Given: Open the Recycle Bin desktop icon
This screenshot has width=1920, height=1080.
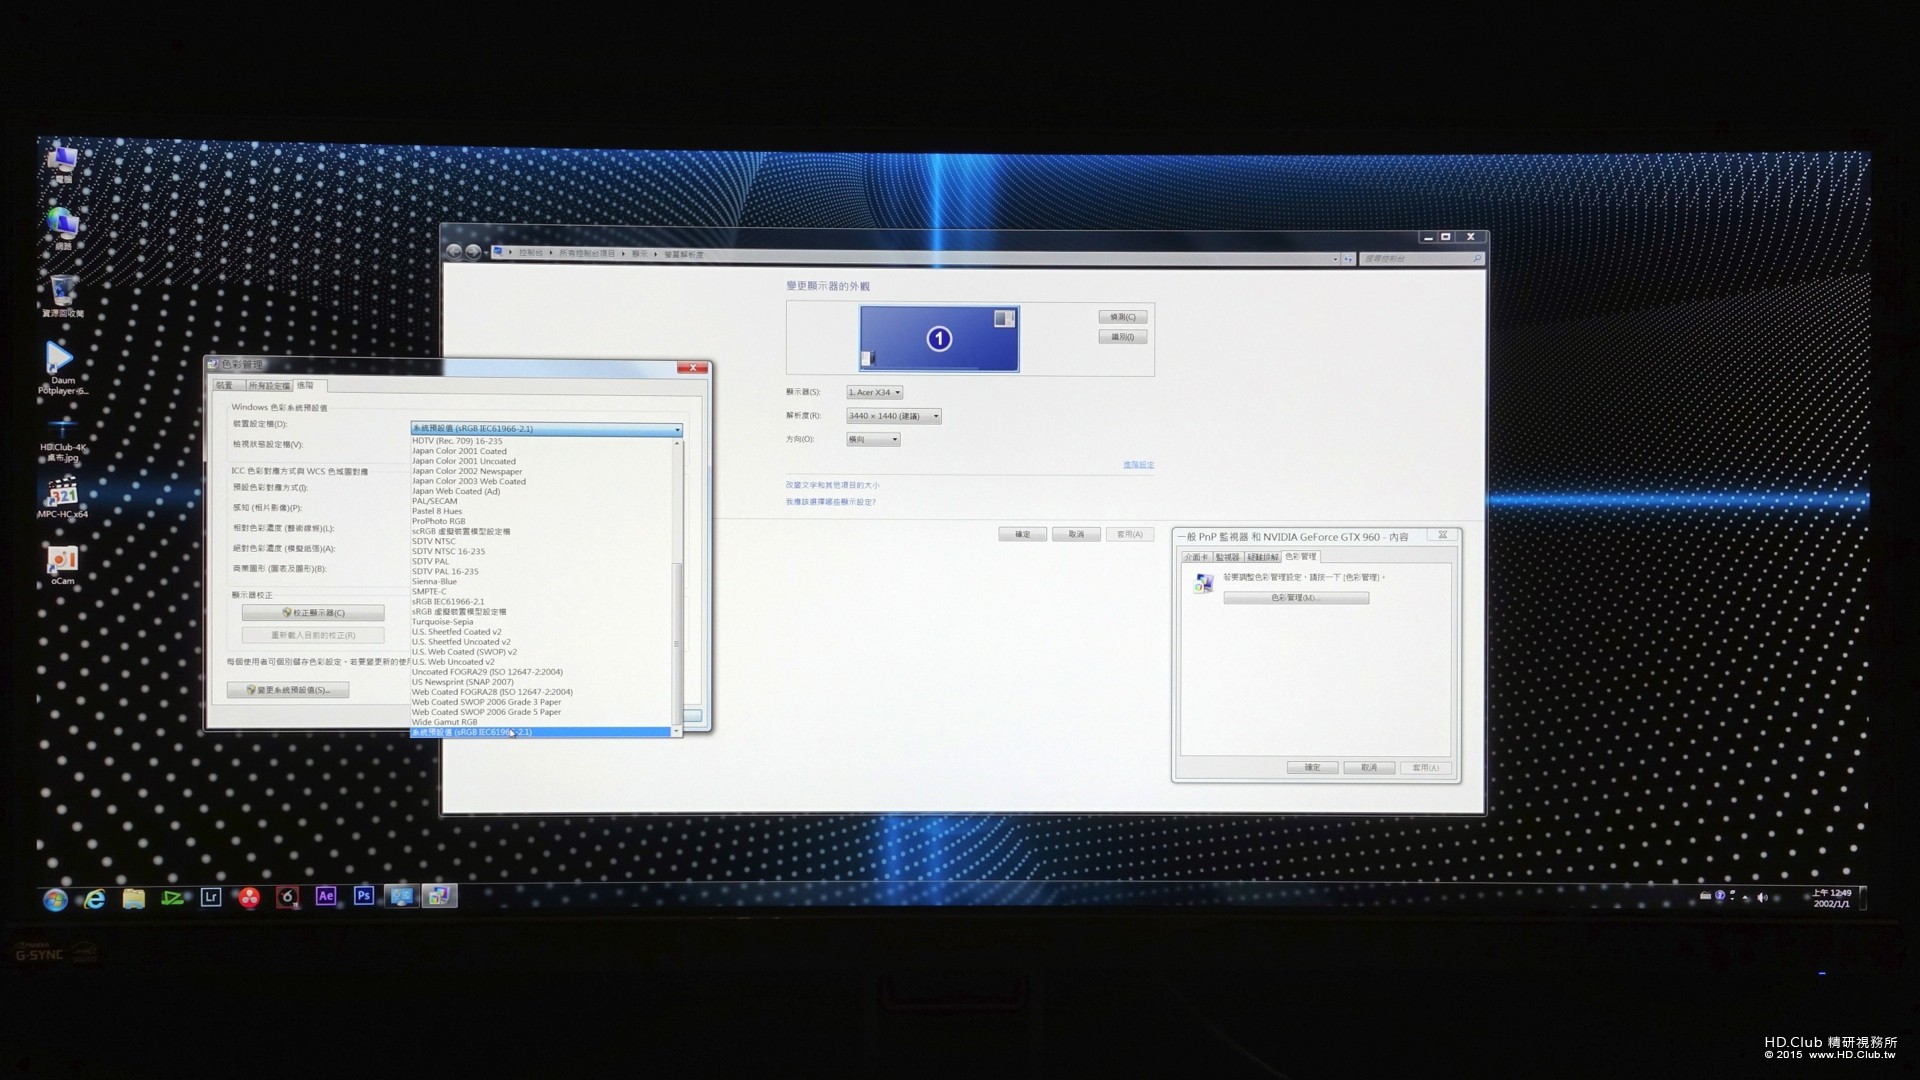Looking at the screenshot, I should (x=63, y=294).
